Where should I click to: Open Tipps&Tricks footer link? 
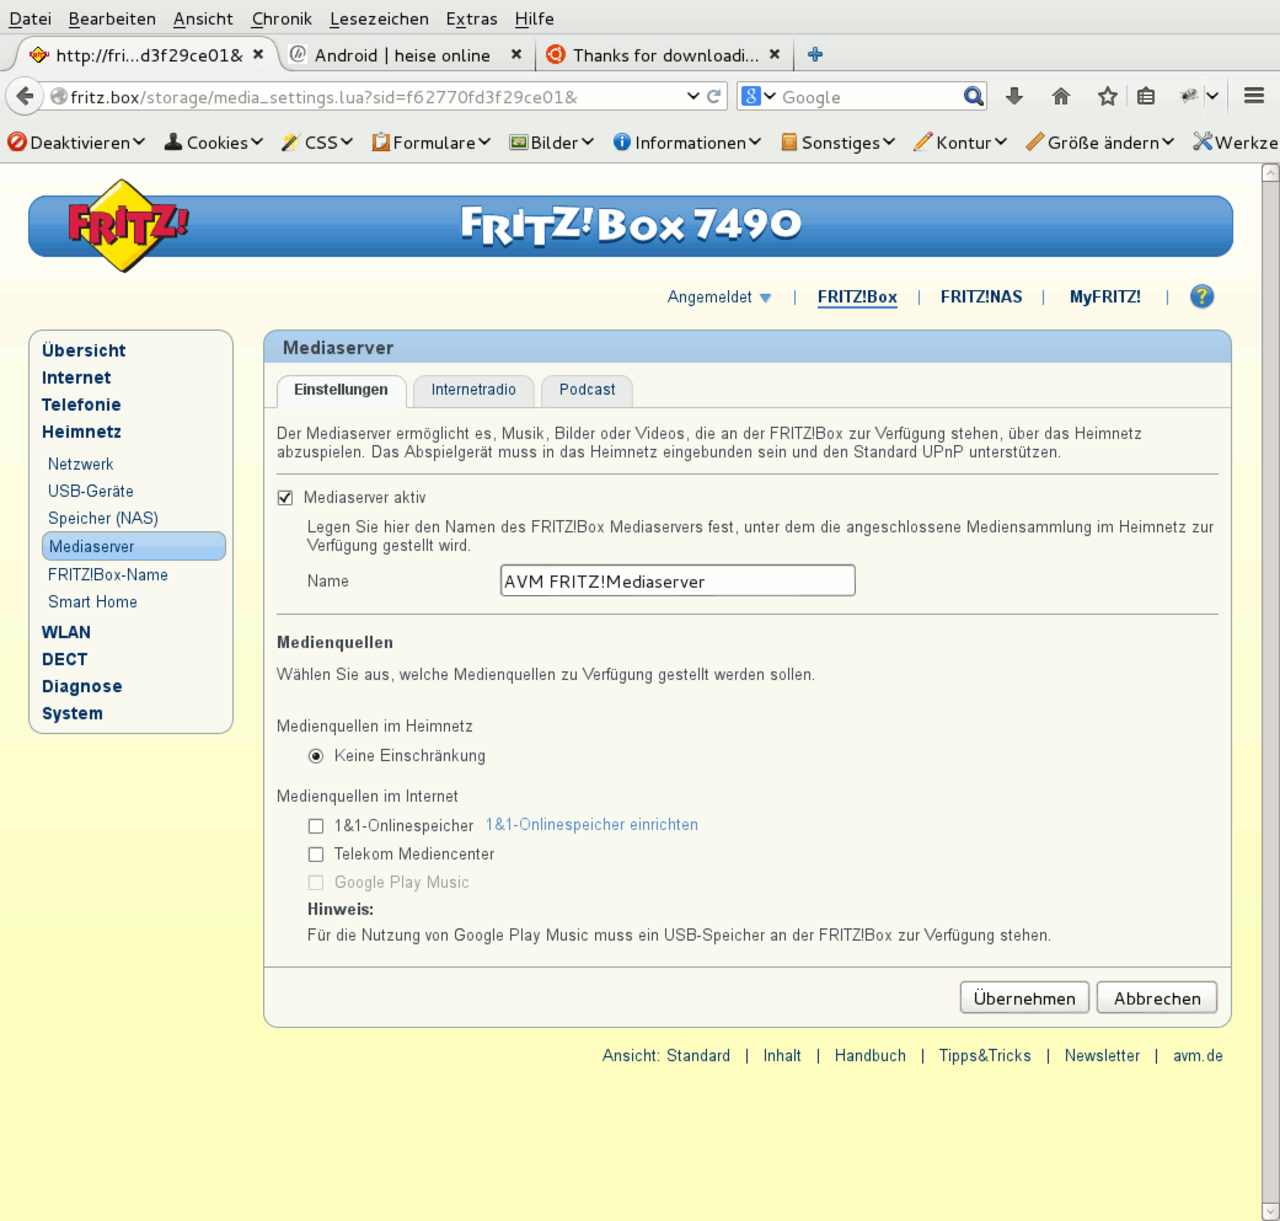tap(985, 1056)
